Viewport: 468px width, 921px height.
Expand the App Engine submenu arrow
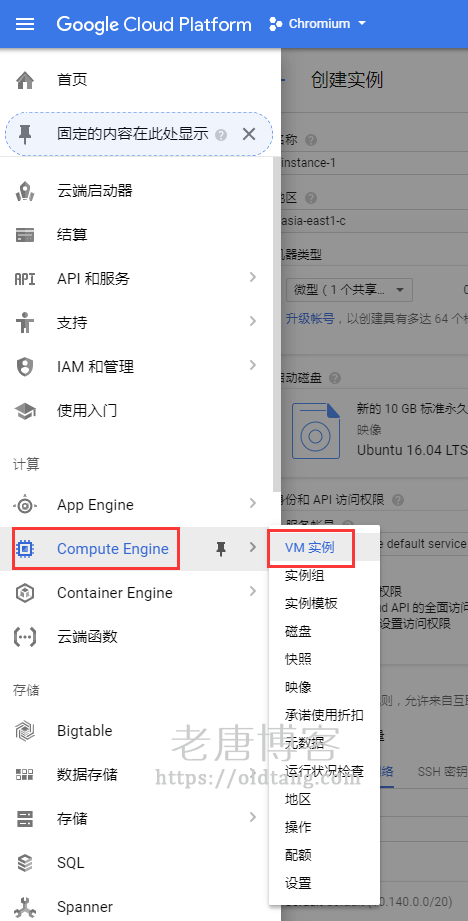tap(253, 503)
